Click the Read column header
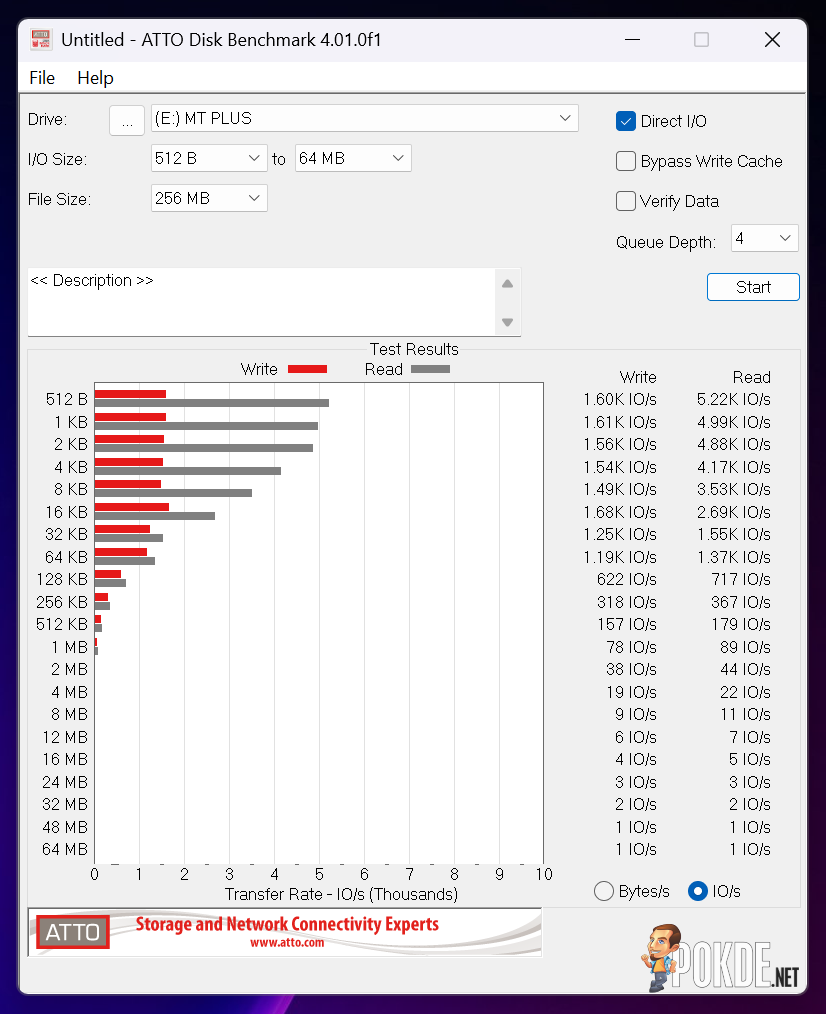This screenshot has width=826, height=1014. click(x=752, y=377)
